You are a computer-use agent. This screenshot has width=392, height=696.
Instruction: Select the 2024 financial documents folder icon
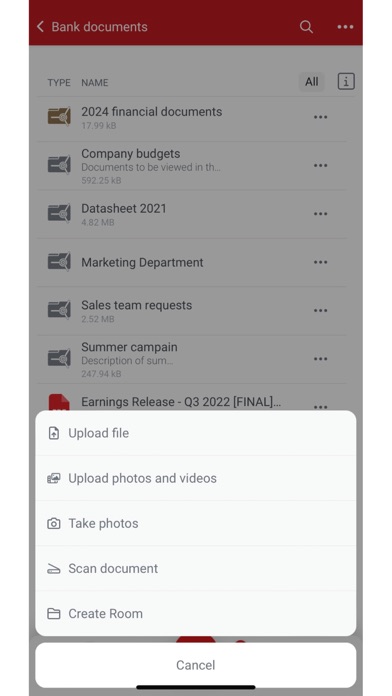[x=59, y=117]
